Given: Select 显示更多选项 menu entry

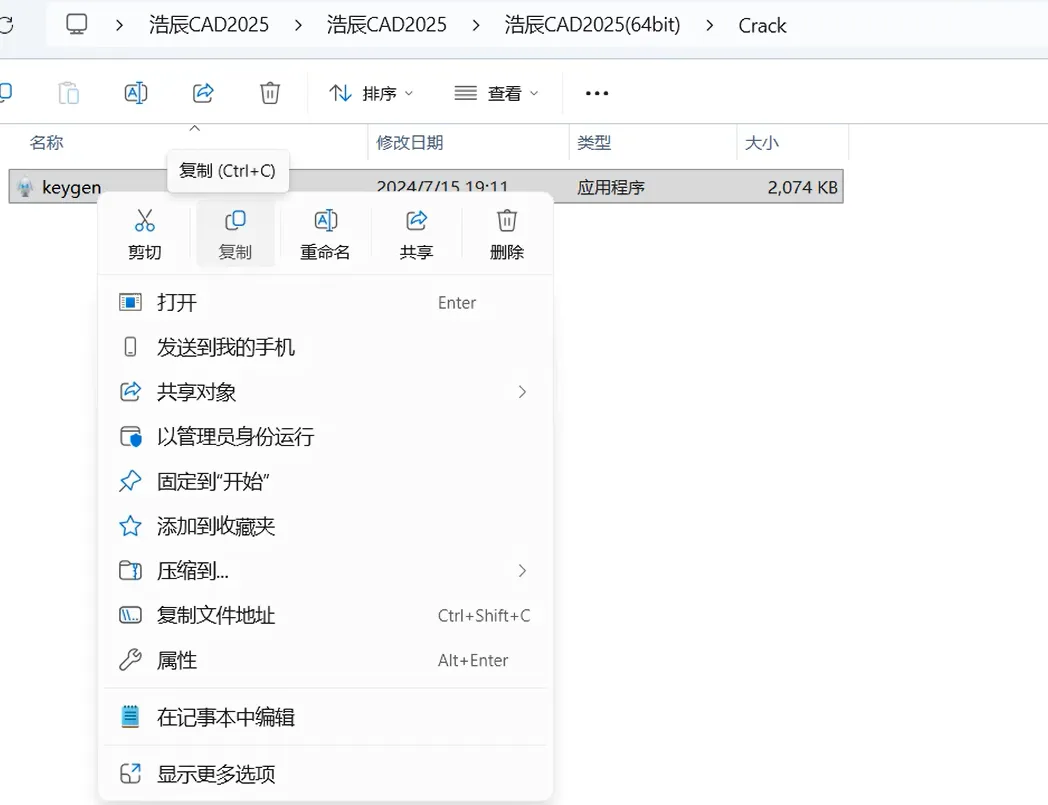Looking at the screenshot, I should click(x=325, y=774).
